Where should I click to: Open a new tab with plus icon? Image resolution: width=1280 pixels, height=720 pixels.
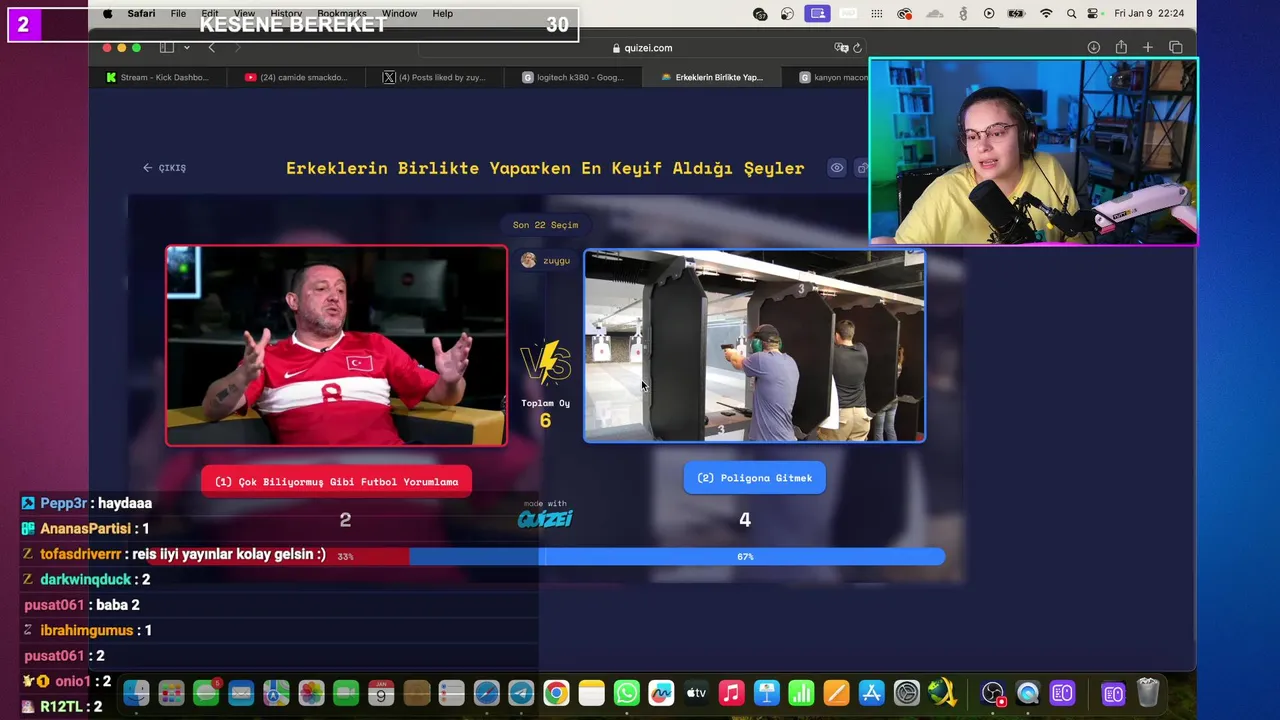(1148, 48)
